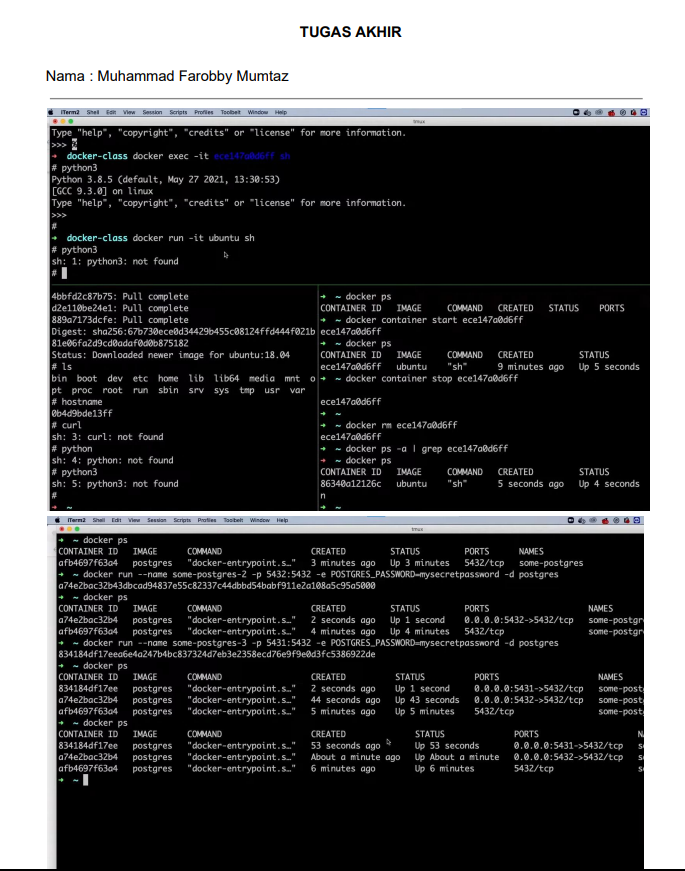
Task: Click the 'docker rm ece147a0d6ff' command
Action: point(401,425)
